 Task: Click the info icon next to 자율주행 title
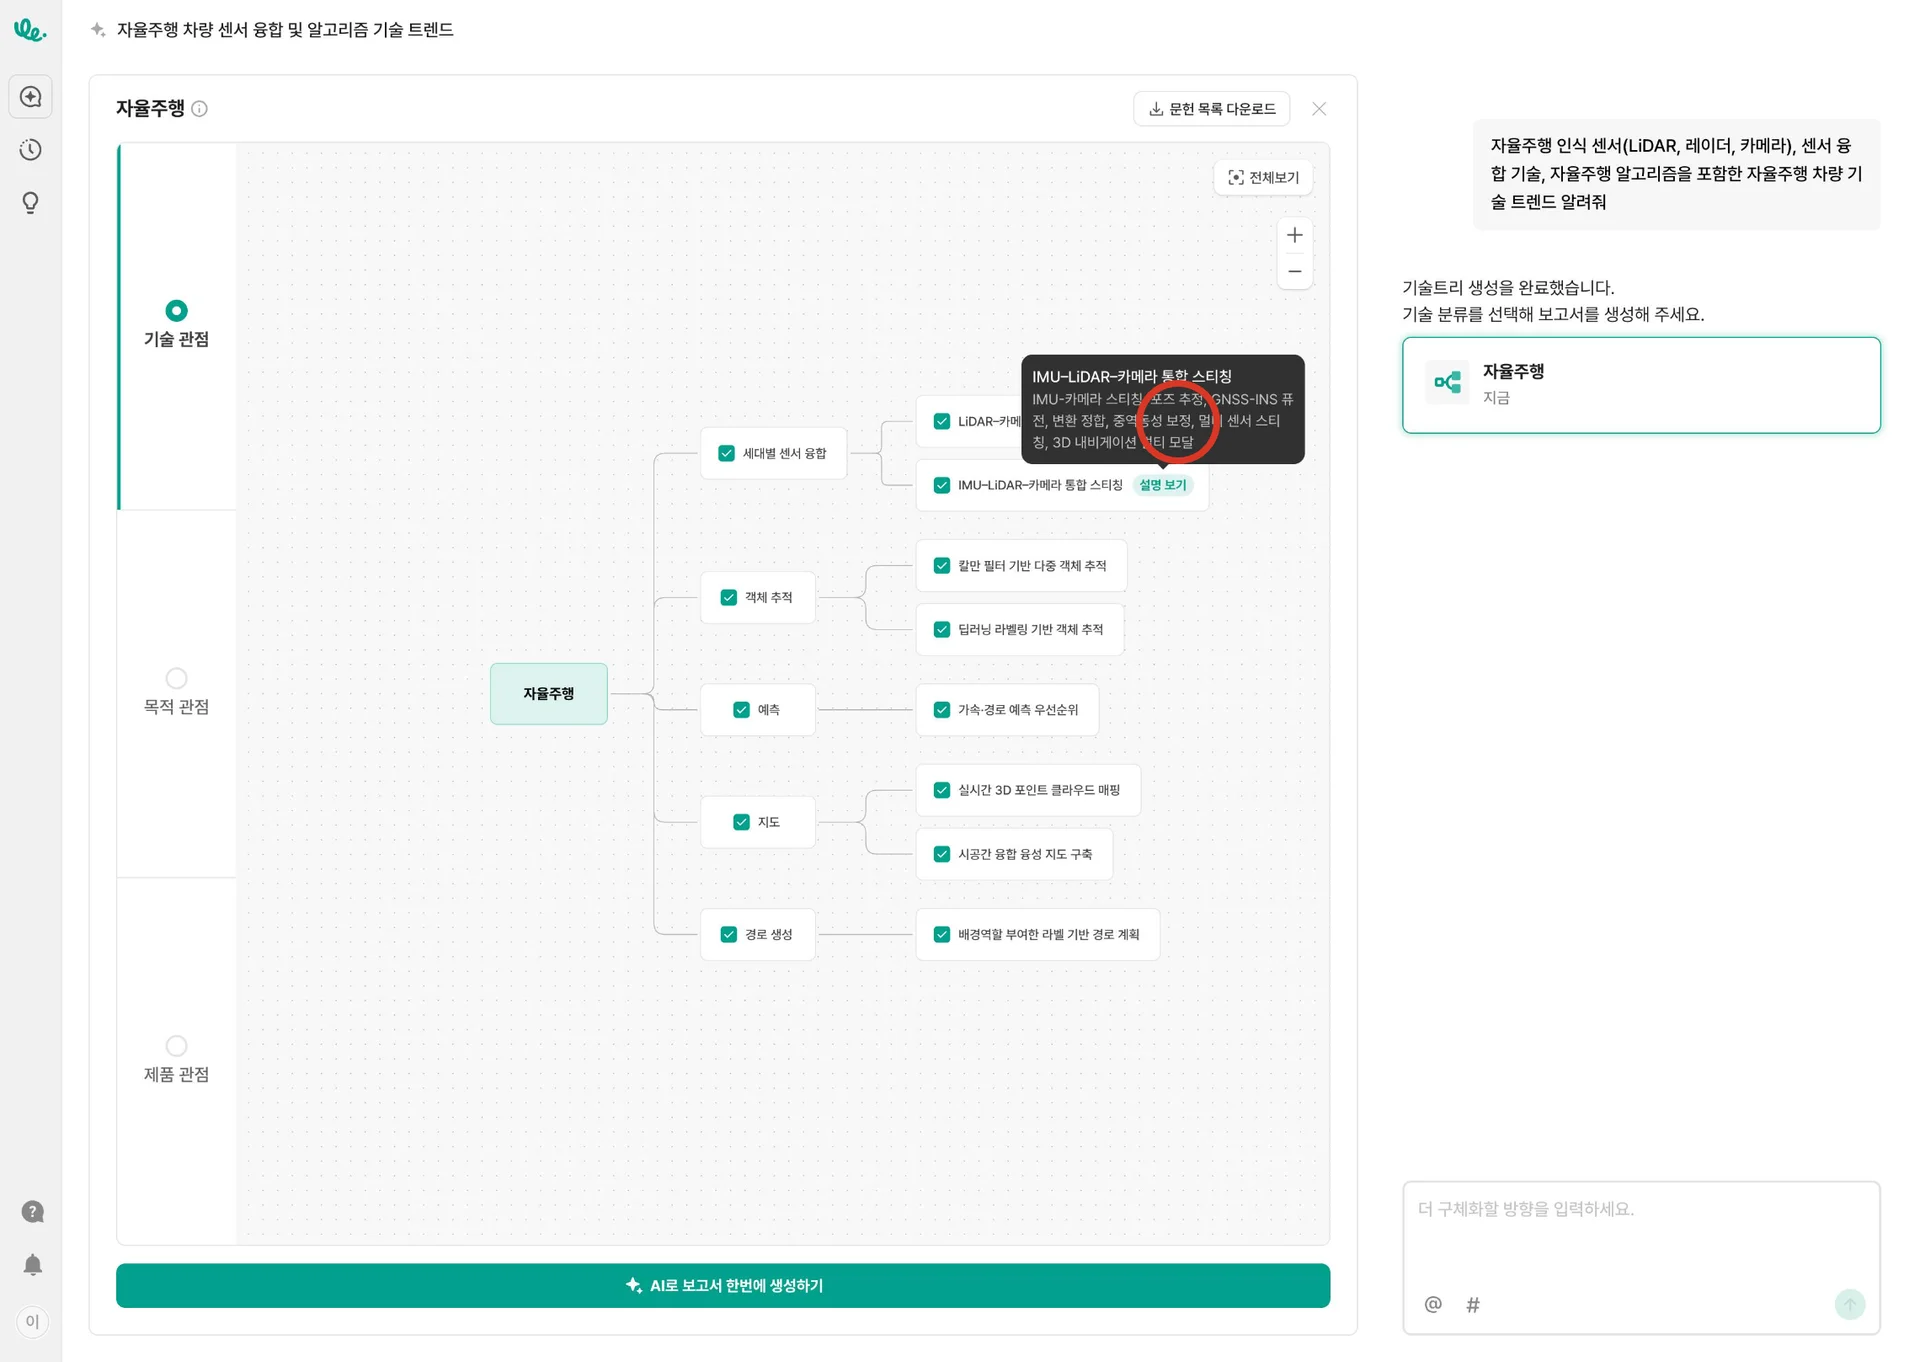(200, 109)
